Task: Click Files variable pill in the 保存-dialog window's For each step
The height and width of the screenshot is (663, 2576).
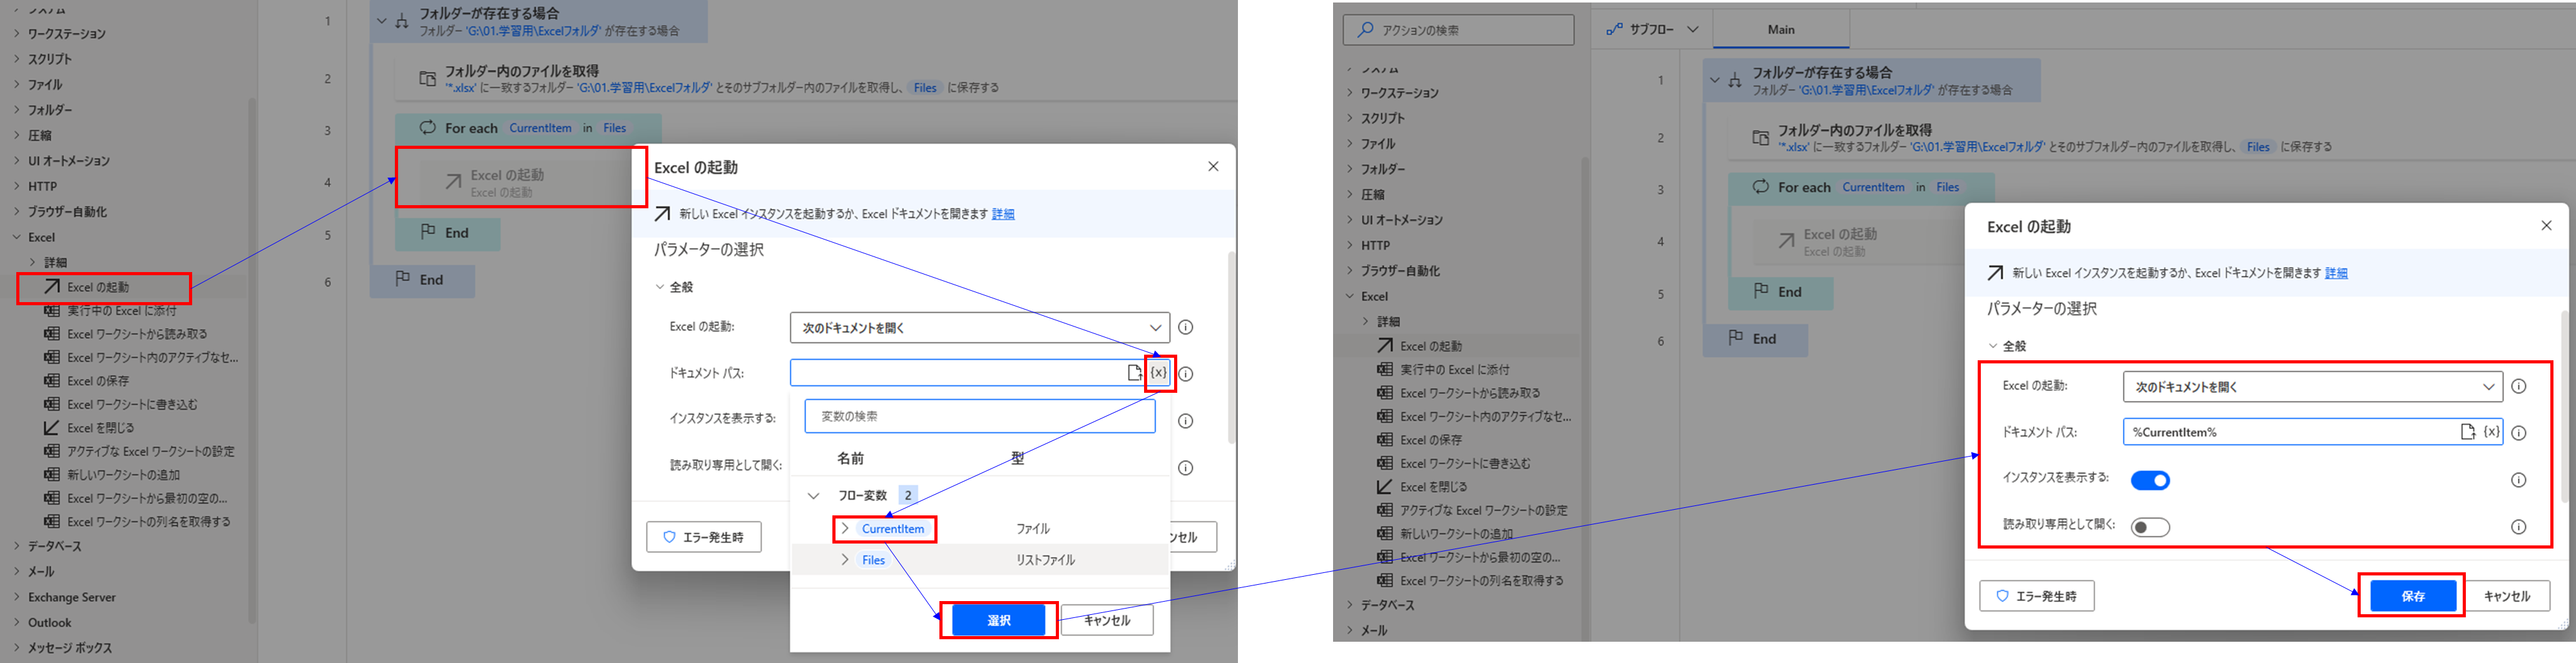Action: (x=1947, y=187)
